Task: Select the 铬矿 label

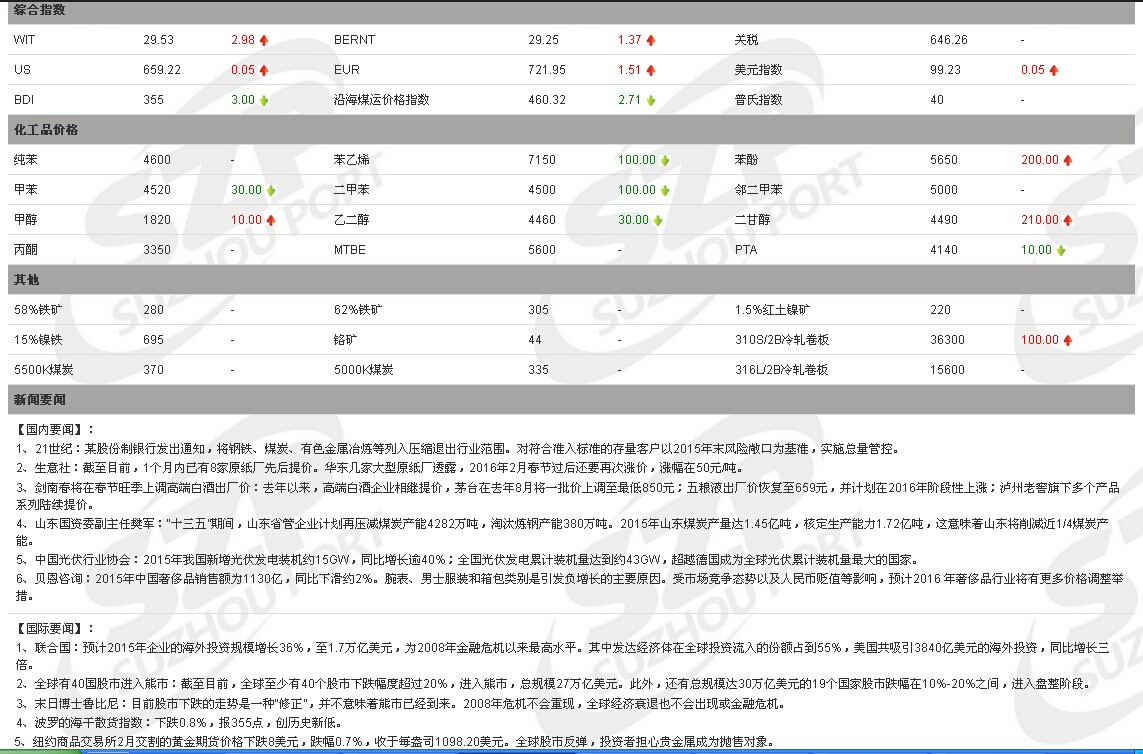Action: pyautogui.click(x=346, y=340)
